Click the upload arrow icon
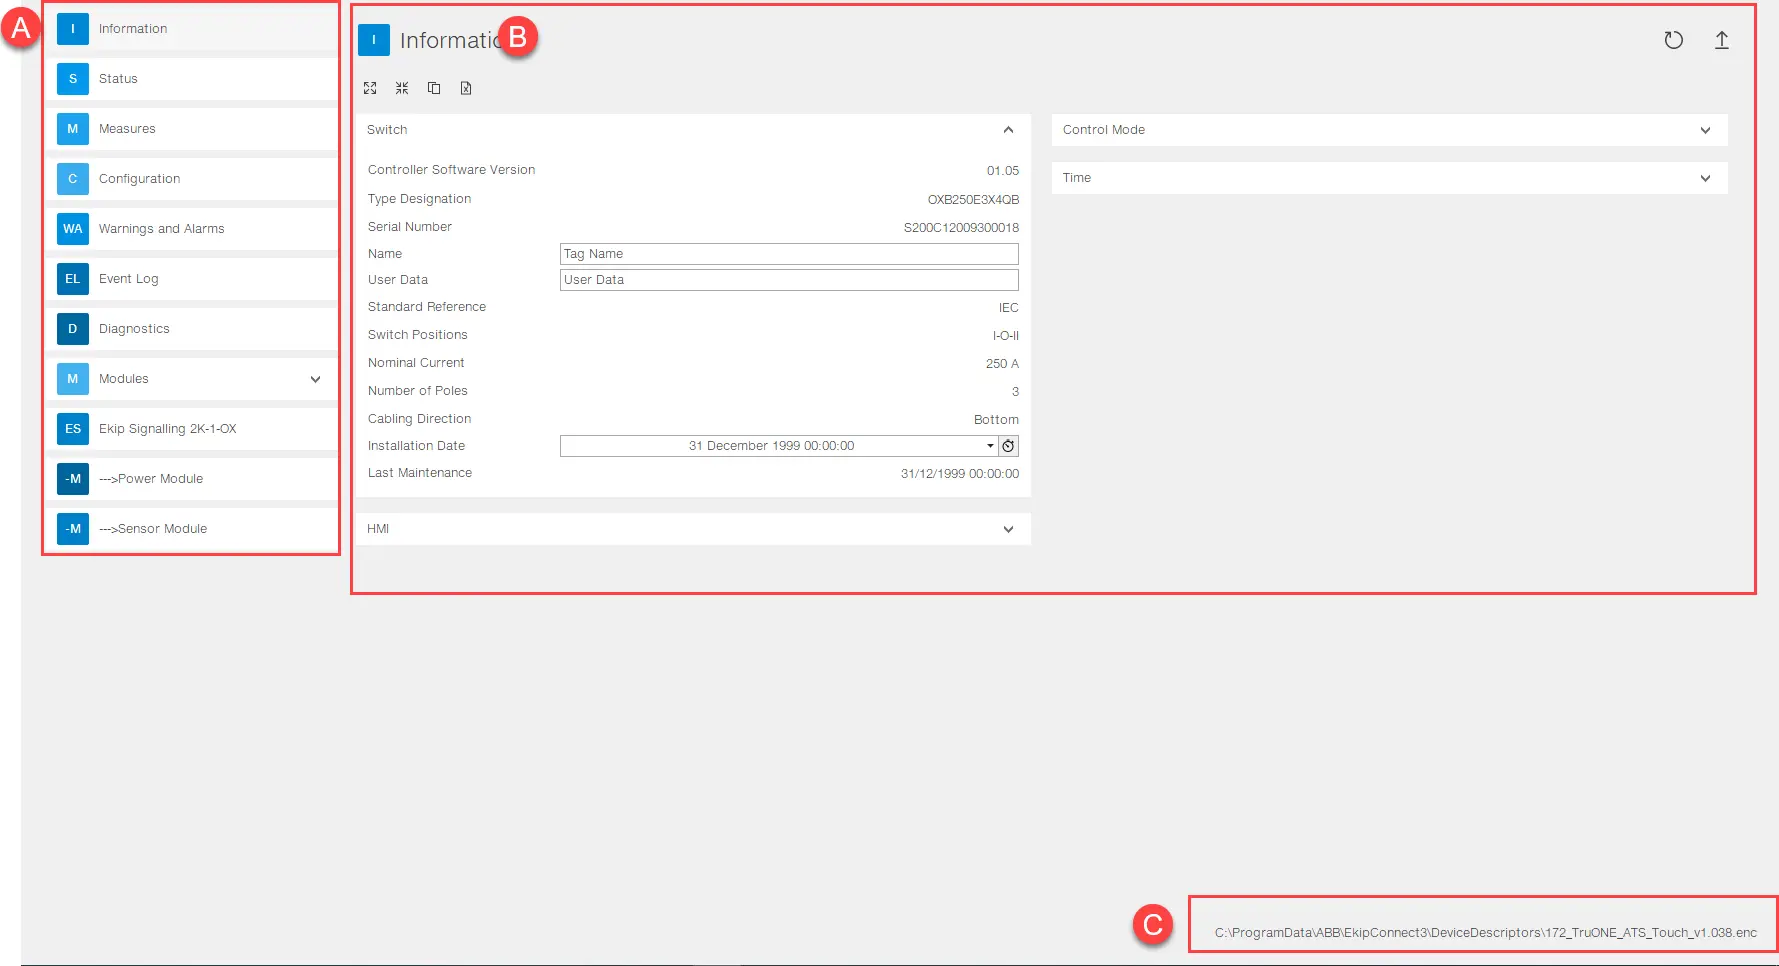Screen dimensions: 1779x966 [x=1721, y=40]
